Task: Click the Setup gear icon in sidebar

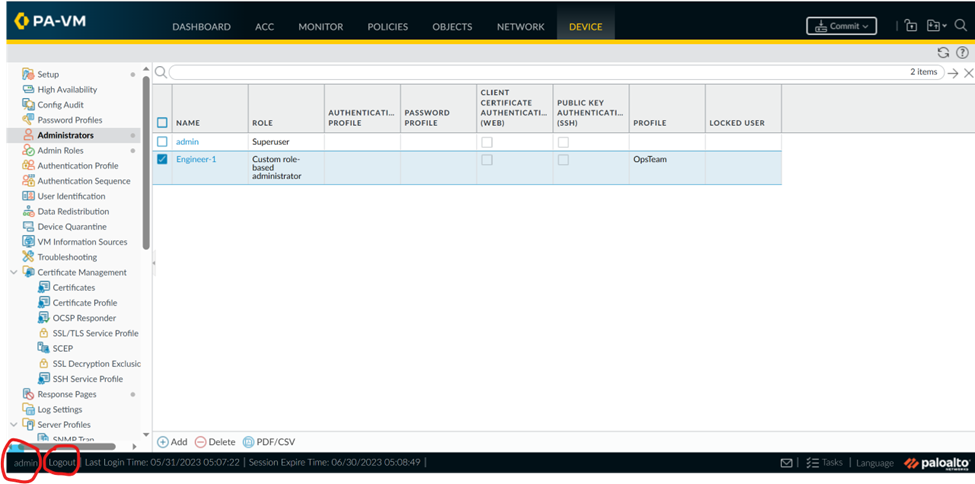Action: tap(28, 74)
